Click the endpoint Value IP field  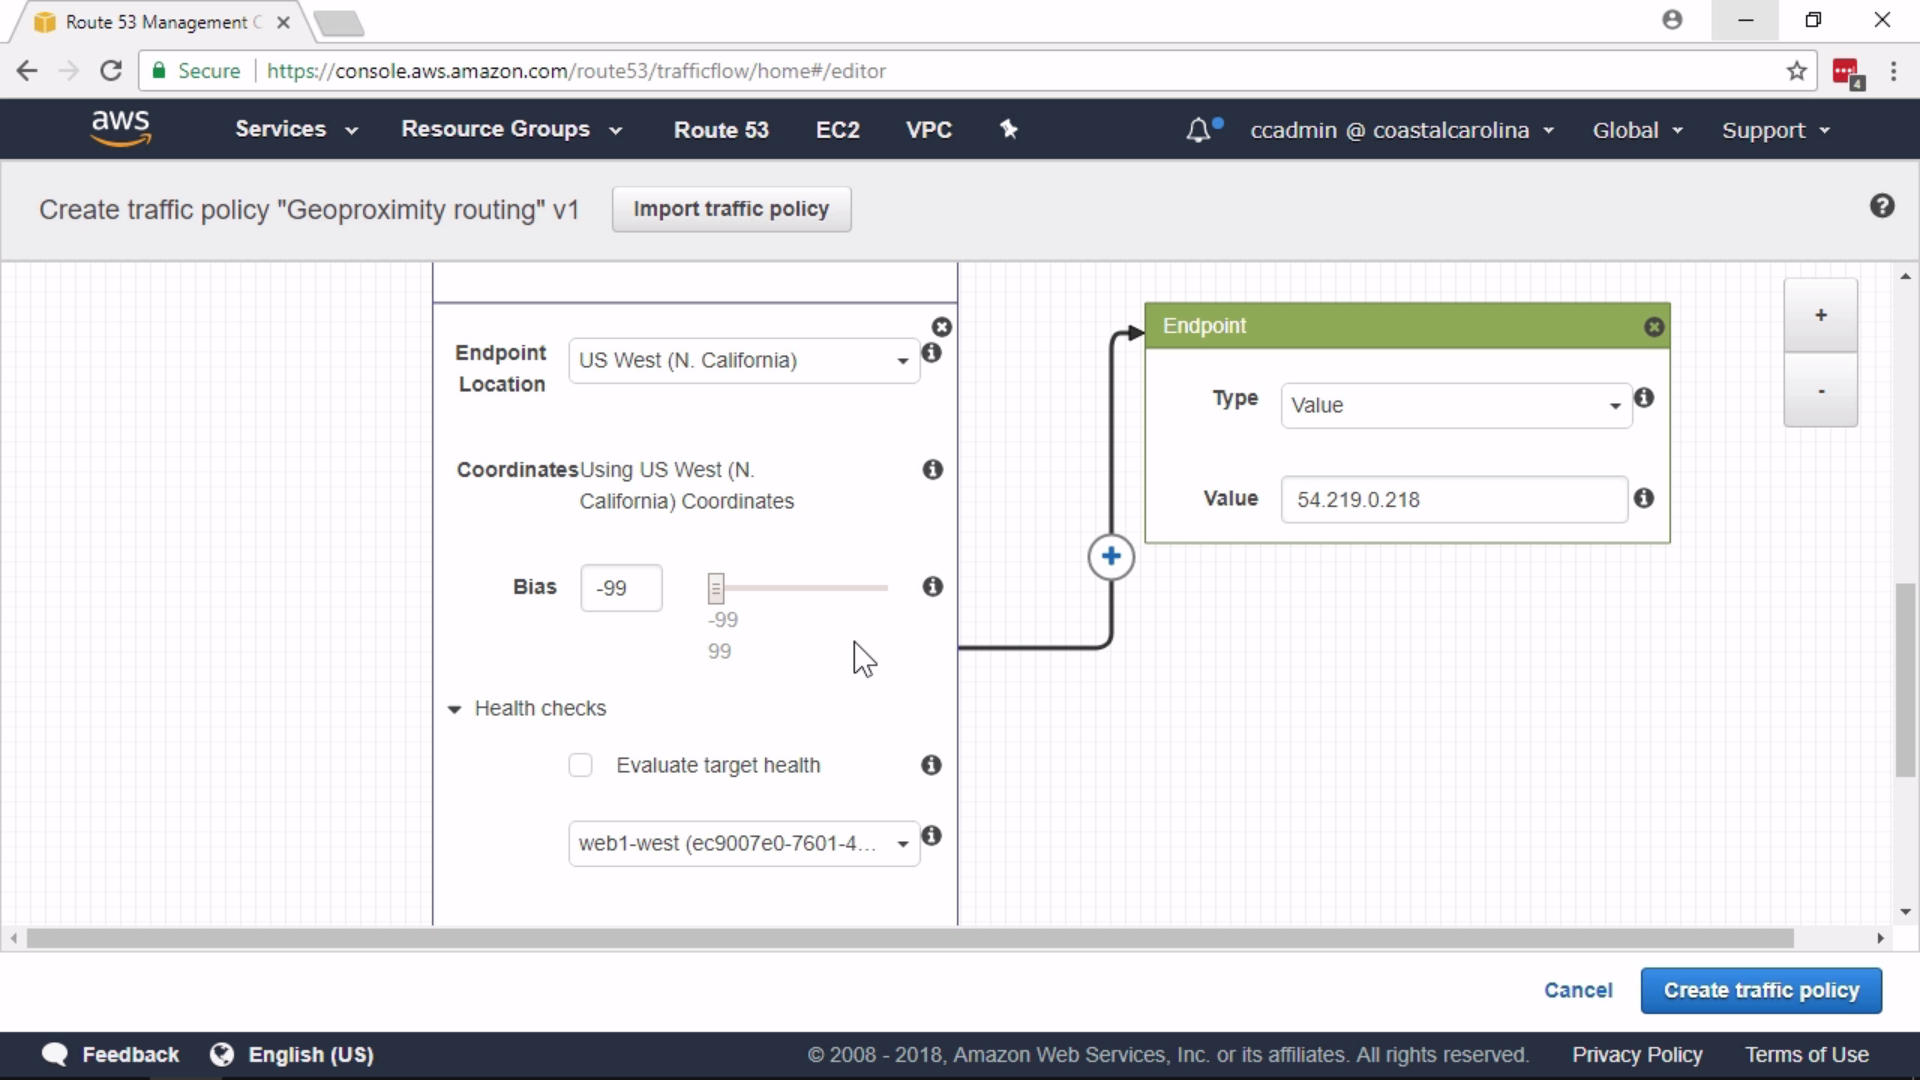(1454, 499)
